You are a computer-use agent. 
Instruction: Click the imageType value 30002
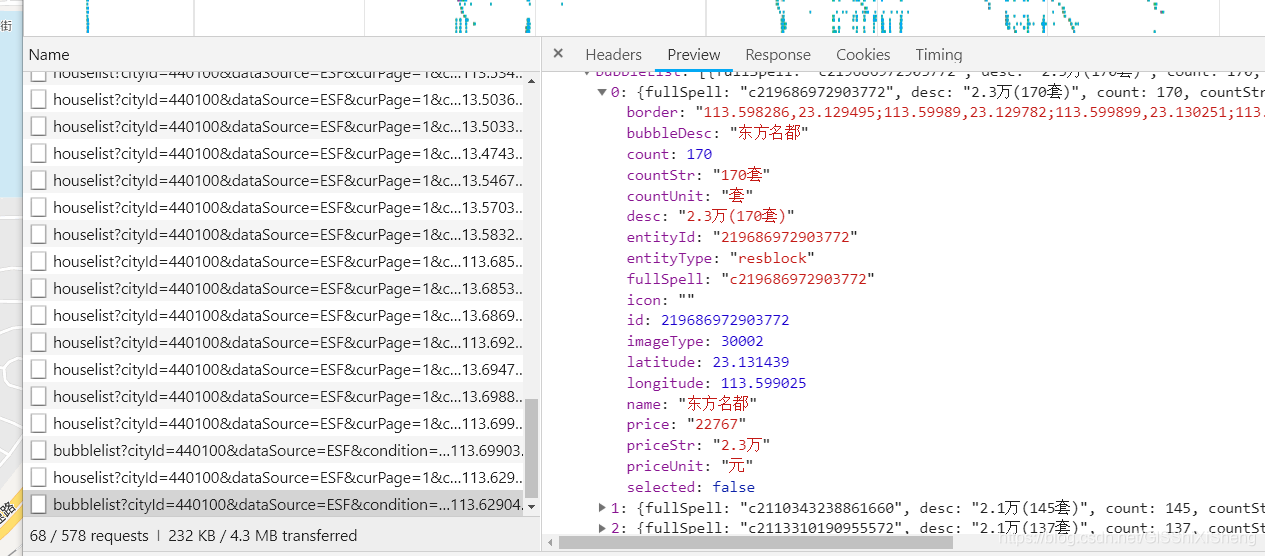click(741, 342)
